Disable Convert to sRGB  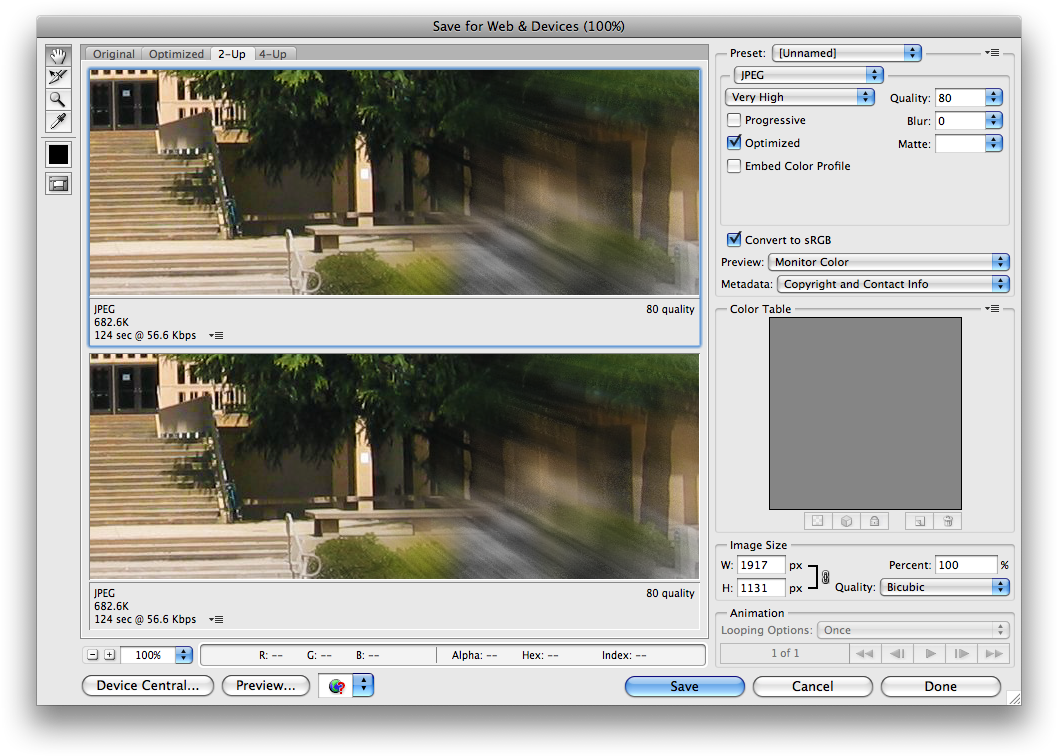pyautogui.click(x=734, y=239)
